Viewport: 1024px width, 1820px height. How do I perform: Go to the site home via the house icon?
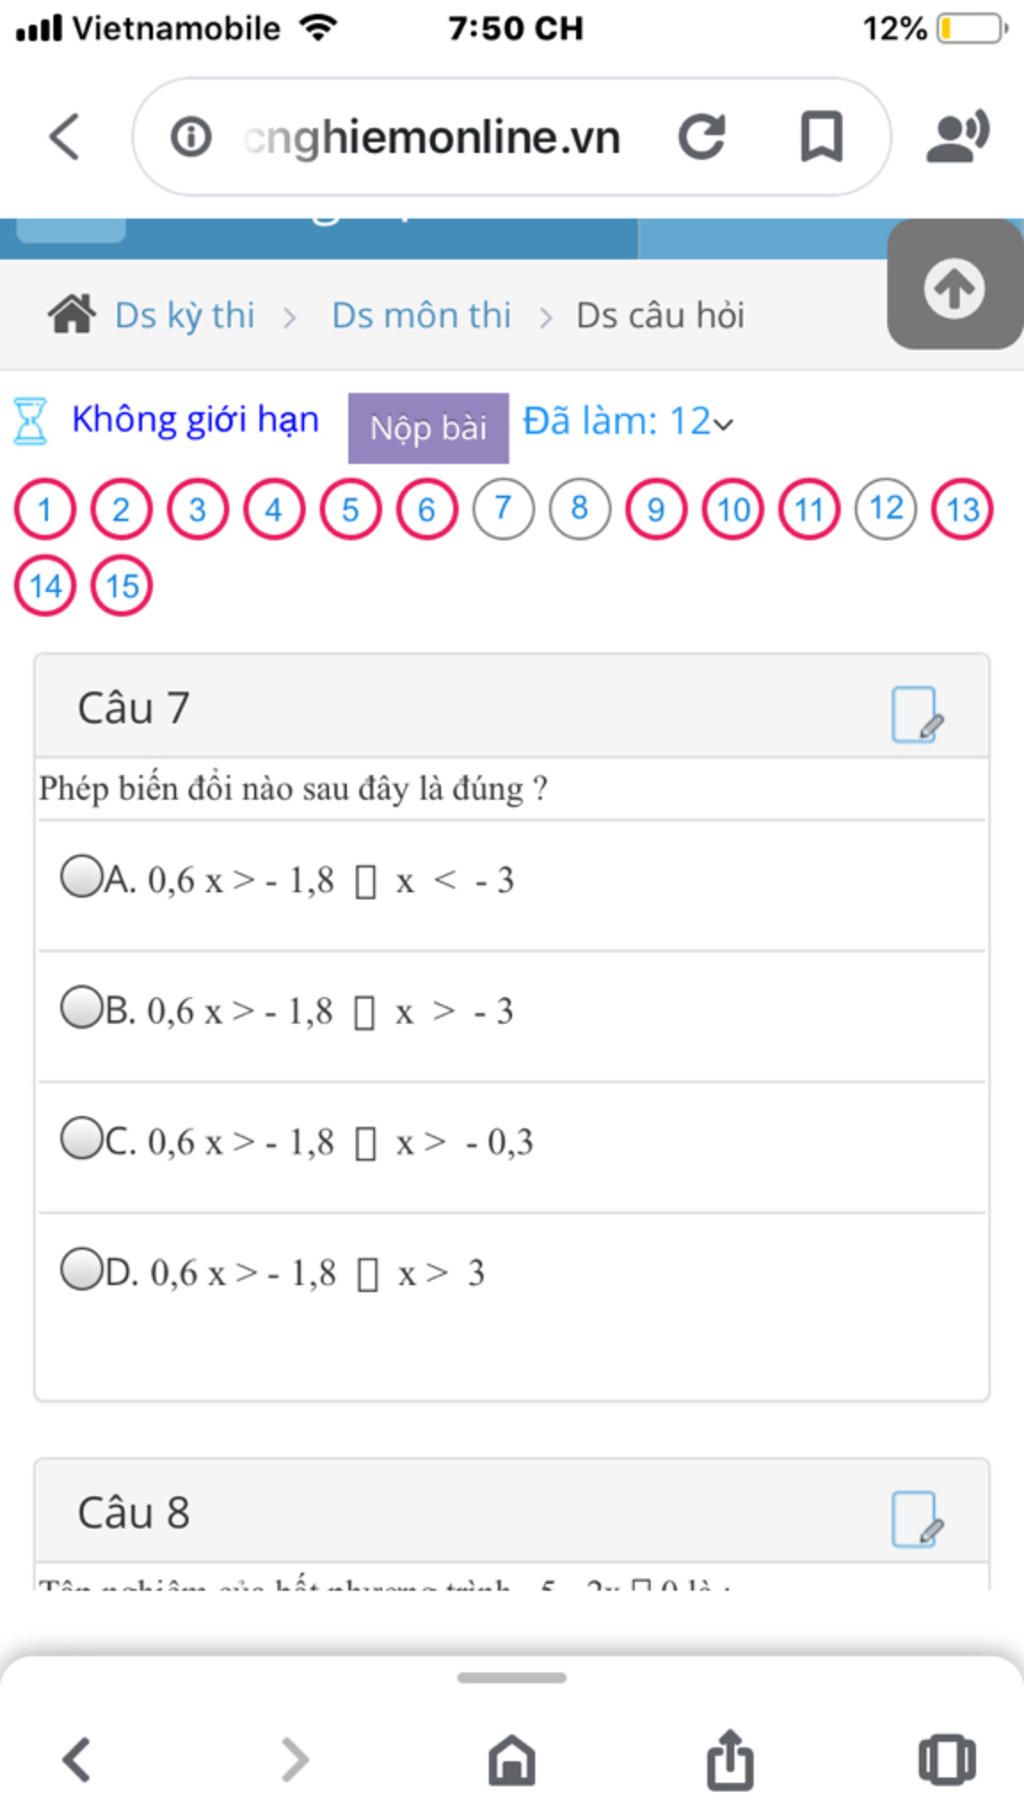(72, 315)
